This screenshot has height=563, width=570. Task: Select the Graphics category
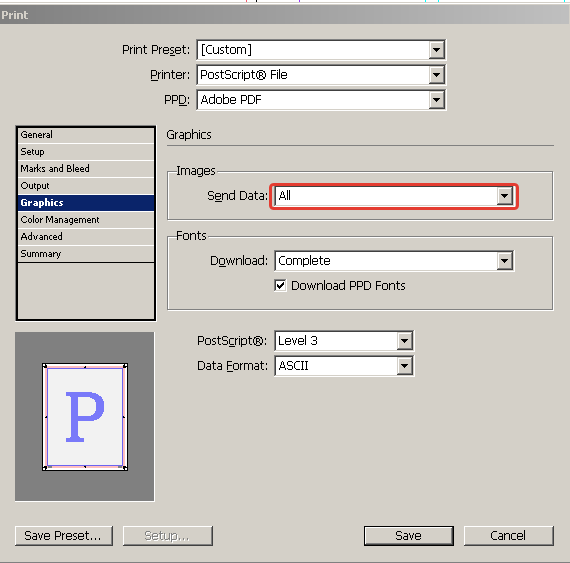click(86, 203)
